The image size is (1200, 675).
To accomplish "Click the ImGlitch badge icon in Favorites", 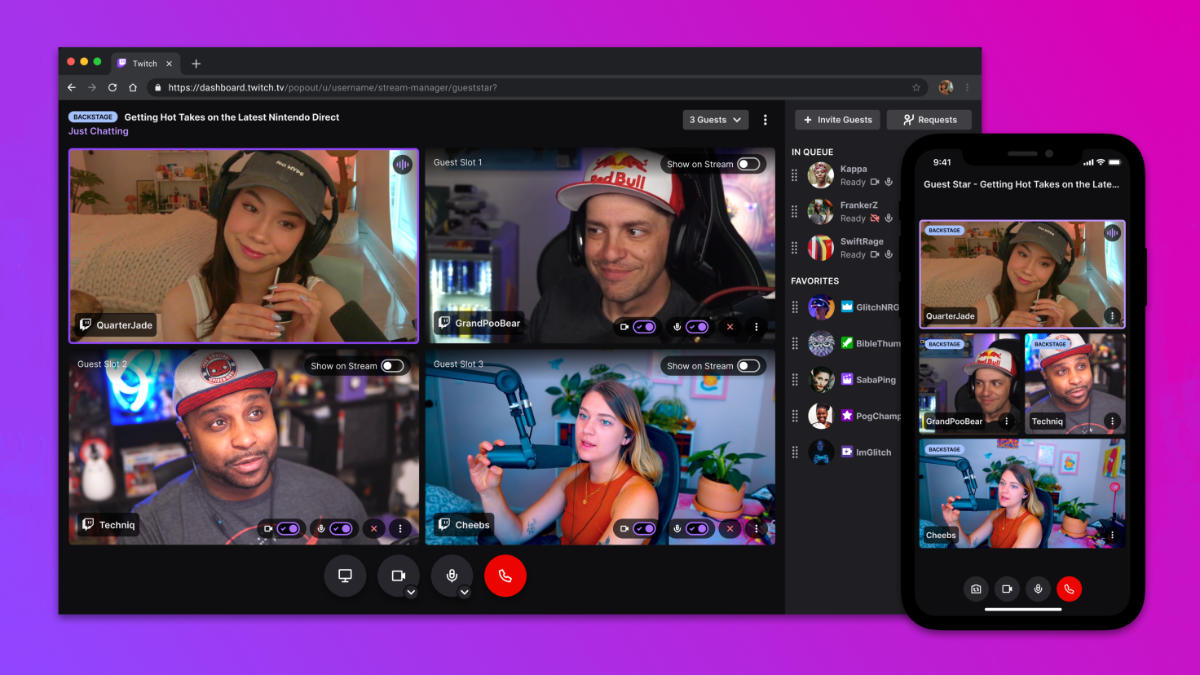I will (x=847, y=452).
